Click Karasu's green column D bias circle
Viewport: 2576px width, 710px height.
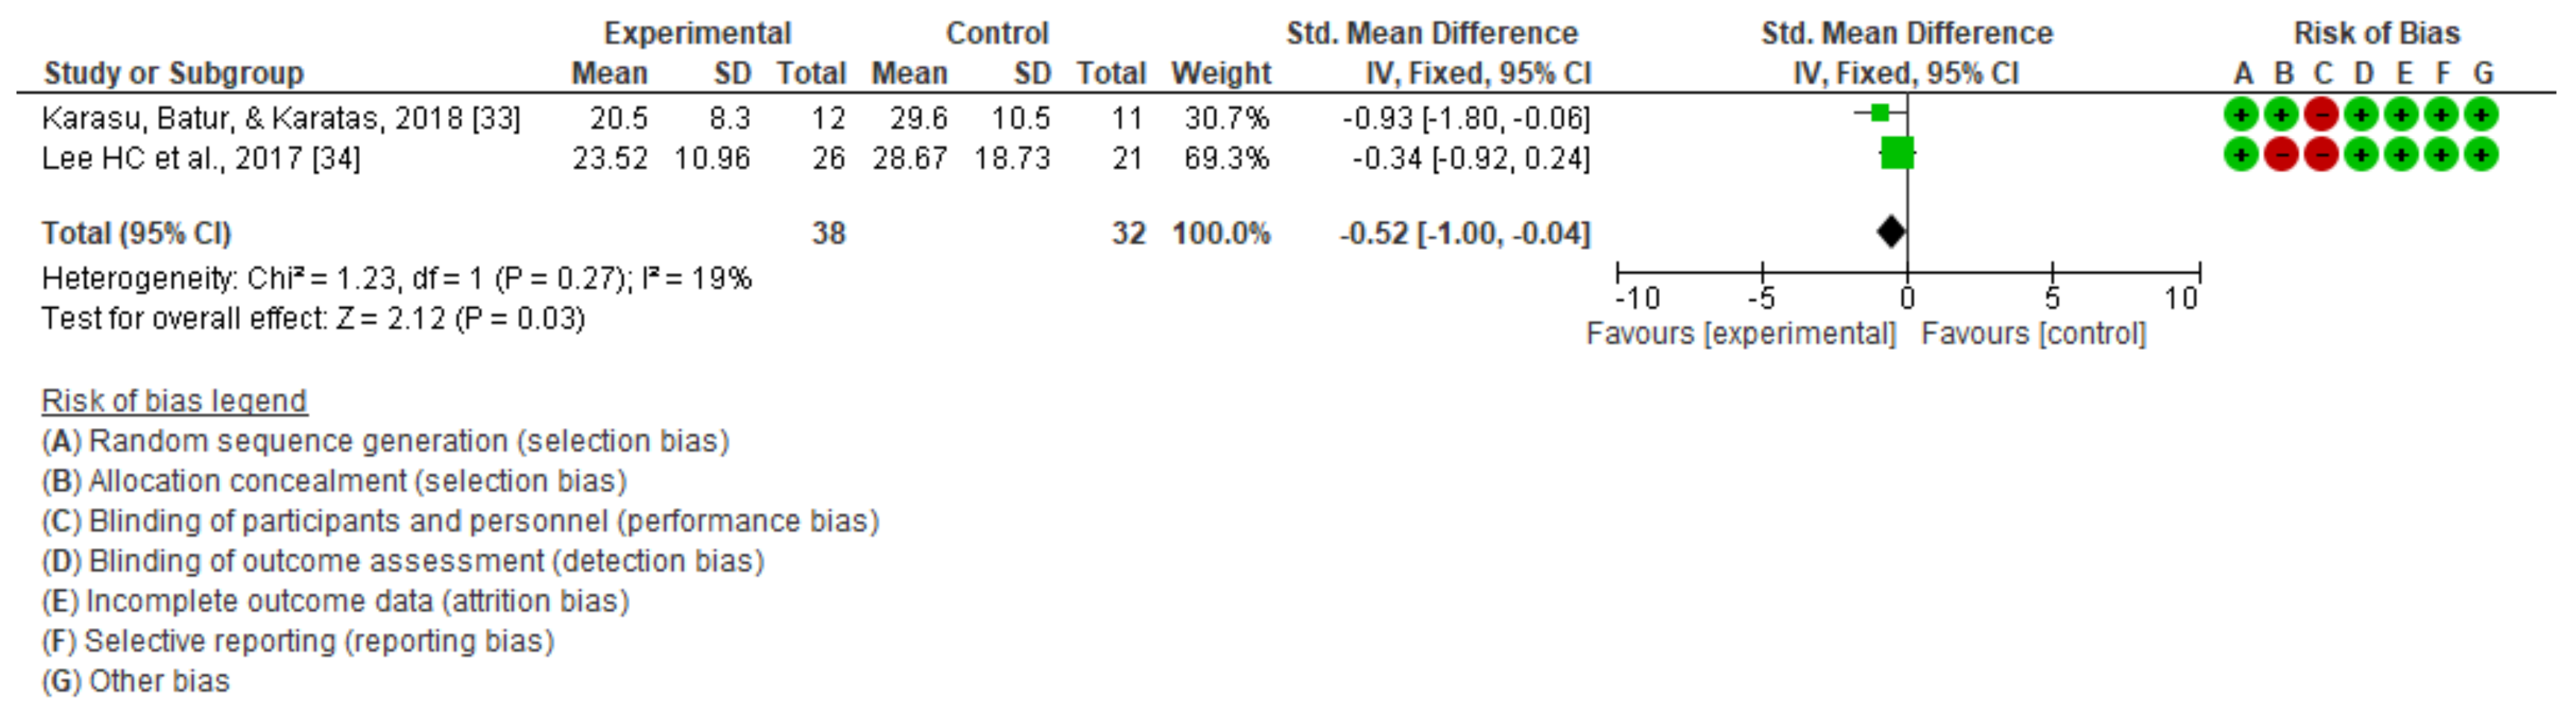(2361, 115)
